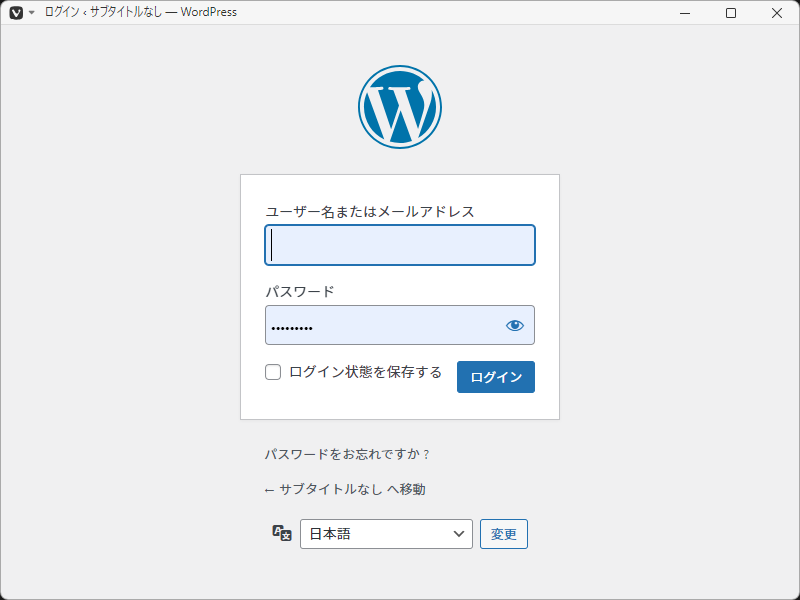Screen dimensions: 800x600
Task: Open the 日本語 language dropdown
Action: tap(386, 534)
